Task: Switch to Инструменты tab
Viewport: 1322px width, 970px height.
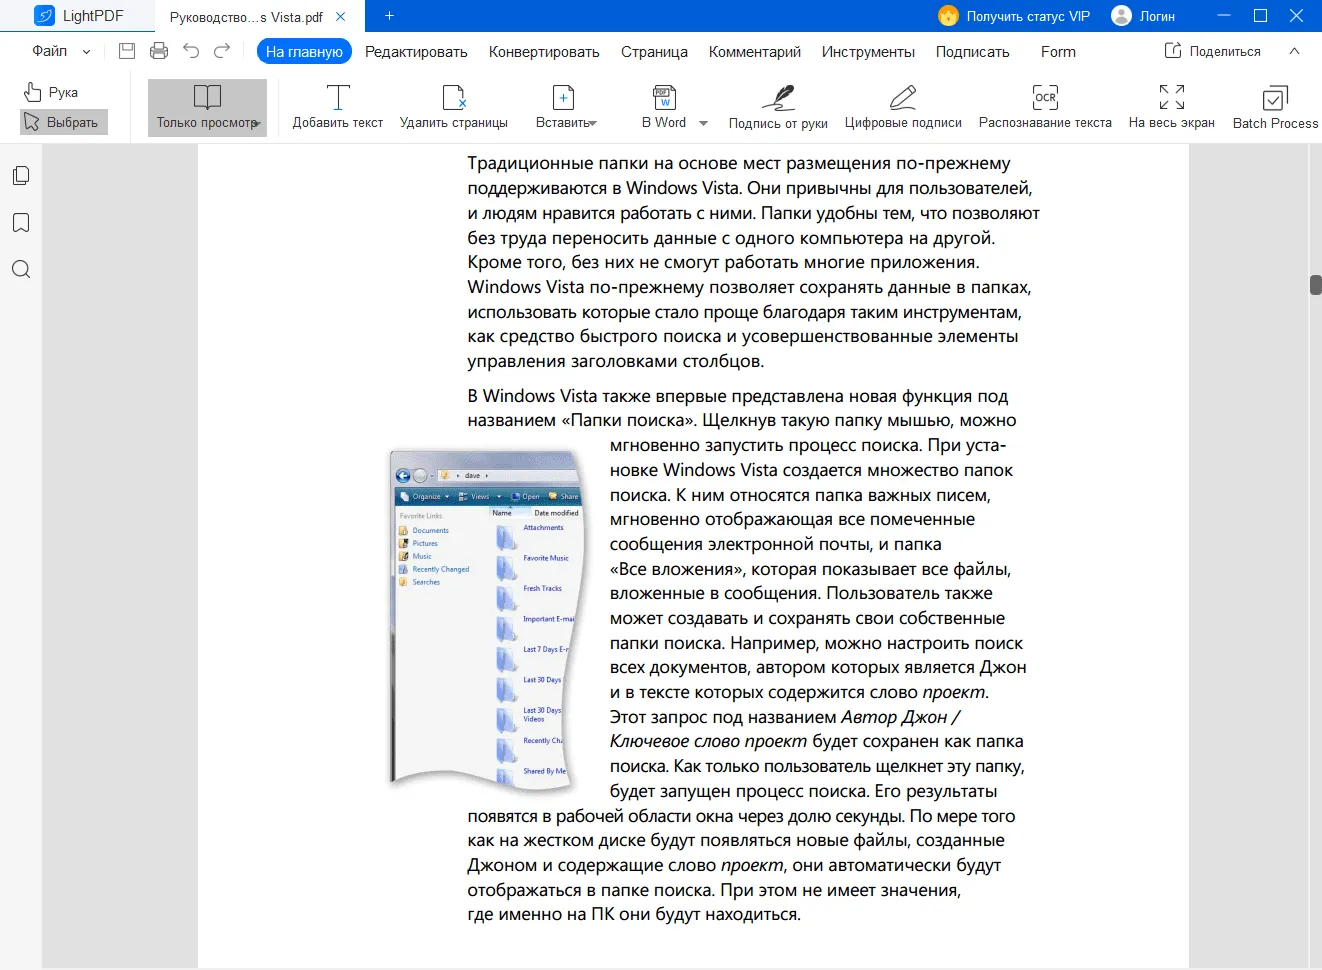Action: (x=868, y=52)
